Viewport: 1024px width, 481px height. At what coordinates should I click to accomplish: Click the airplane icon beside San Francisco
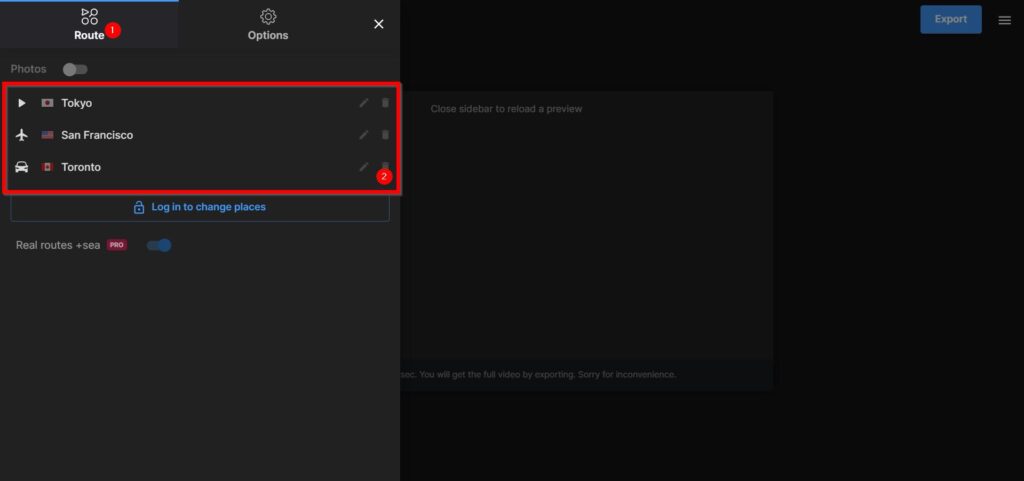click(x=22, y=135)
